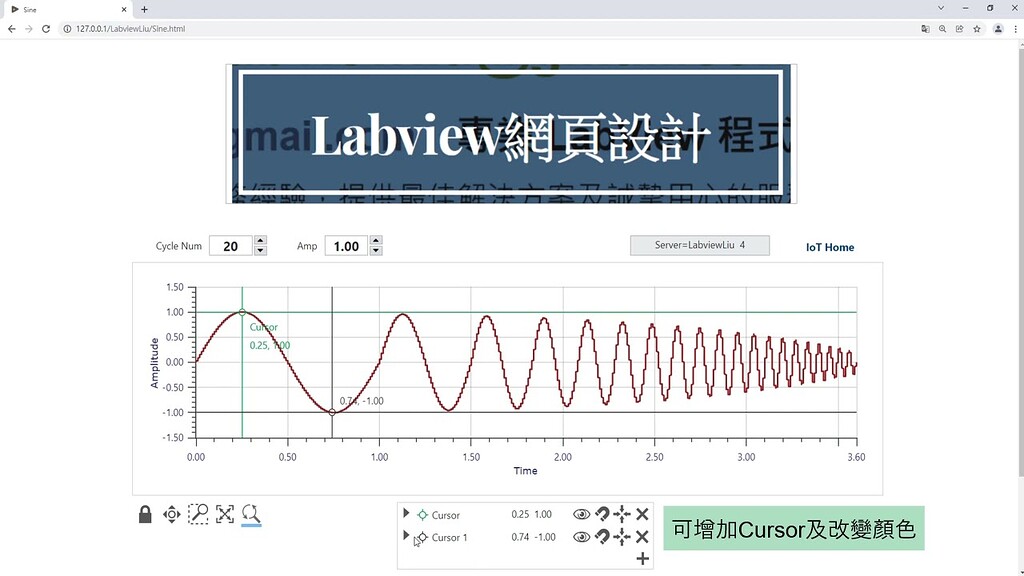Click the center-on-cursor crosshair for Cursor 1
This screenshot has width=1024, height=576.
[623, 537]
